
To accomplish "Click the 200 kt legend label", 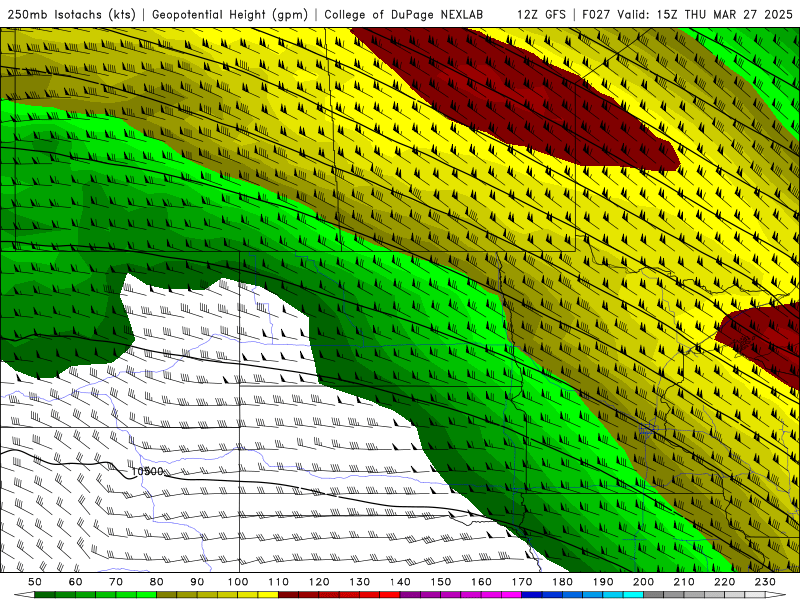I will [x=643, y=582].
